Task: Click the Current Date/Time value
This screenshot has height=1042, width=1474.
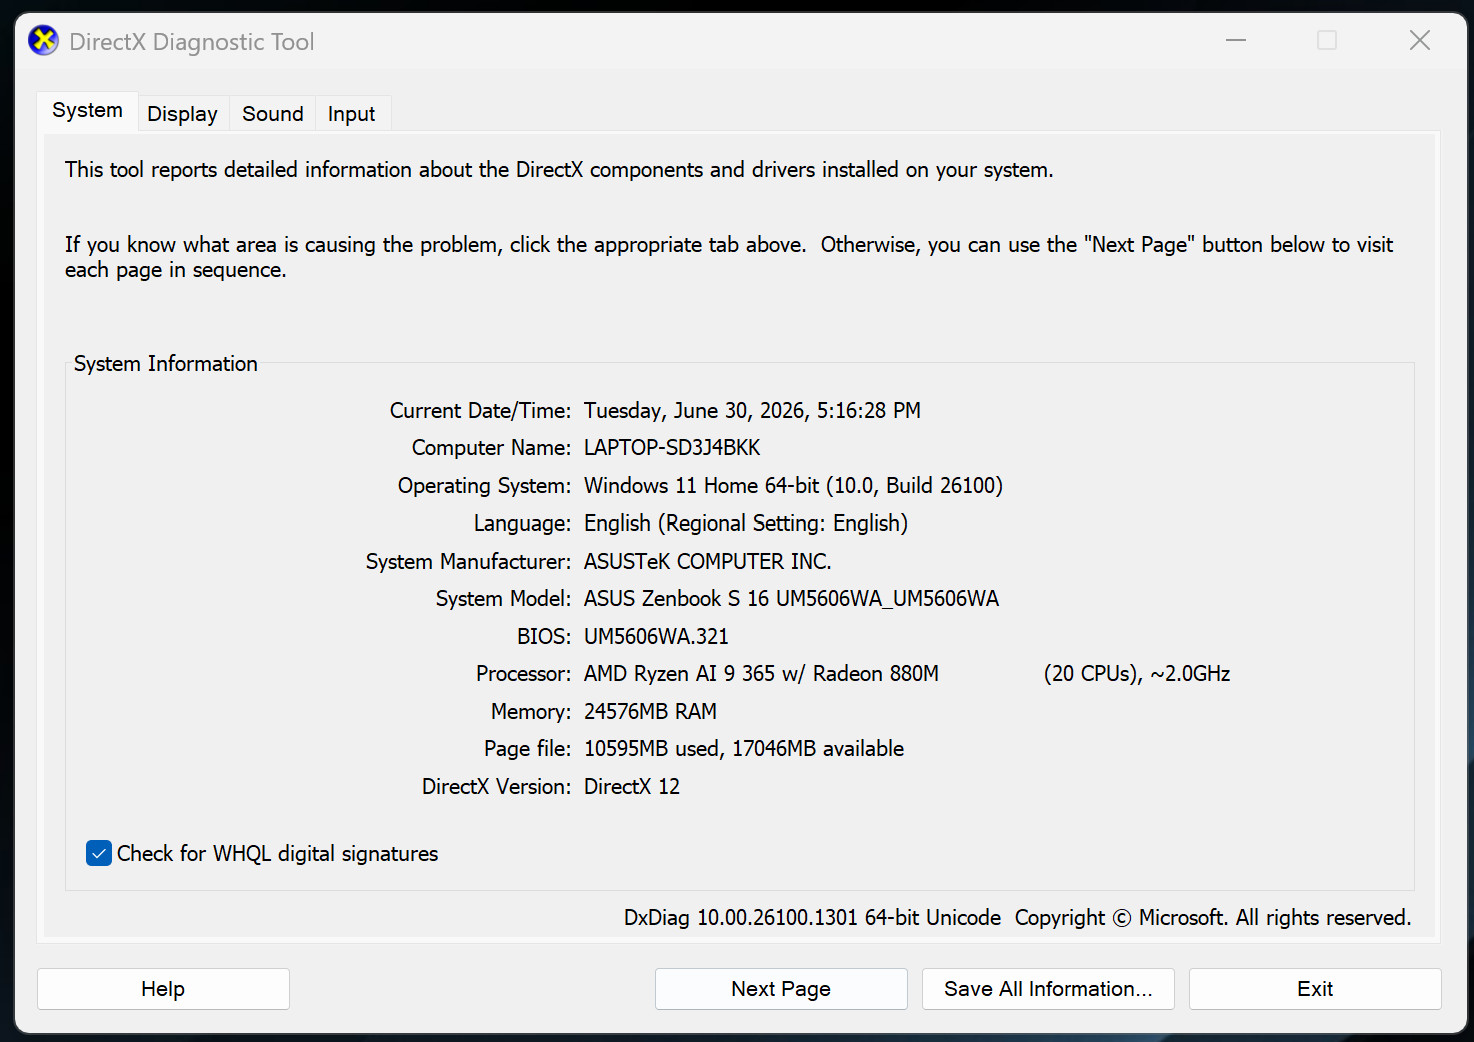Action: pos(752,411)
